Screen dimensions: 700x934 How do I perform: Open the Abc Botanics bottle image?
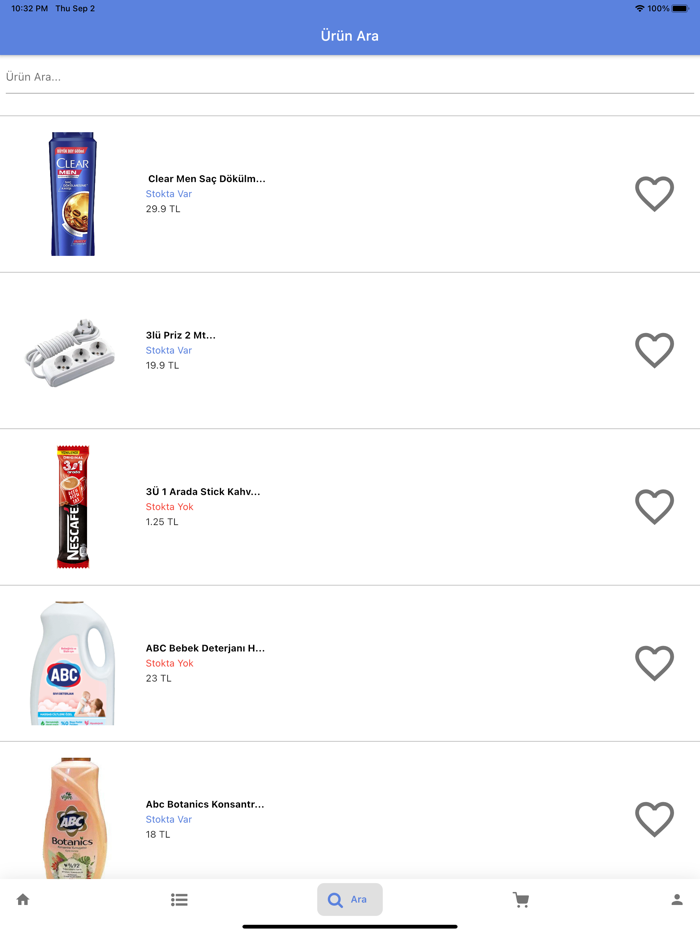72,817
